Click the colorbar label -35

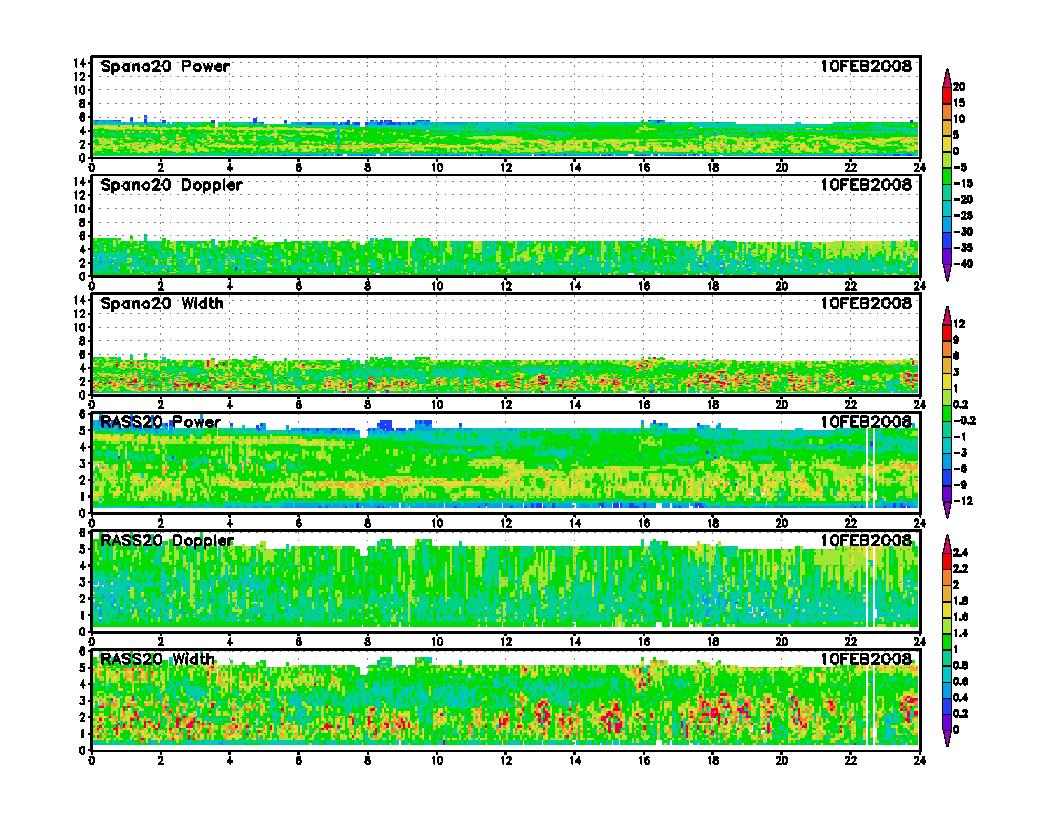click(x=963, y=248)
